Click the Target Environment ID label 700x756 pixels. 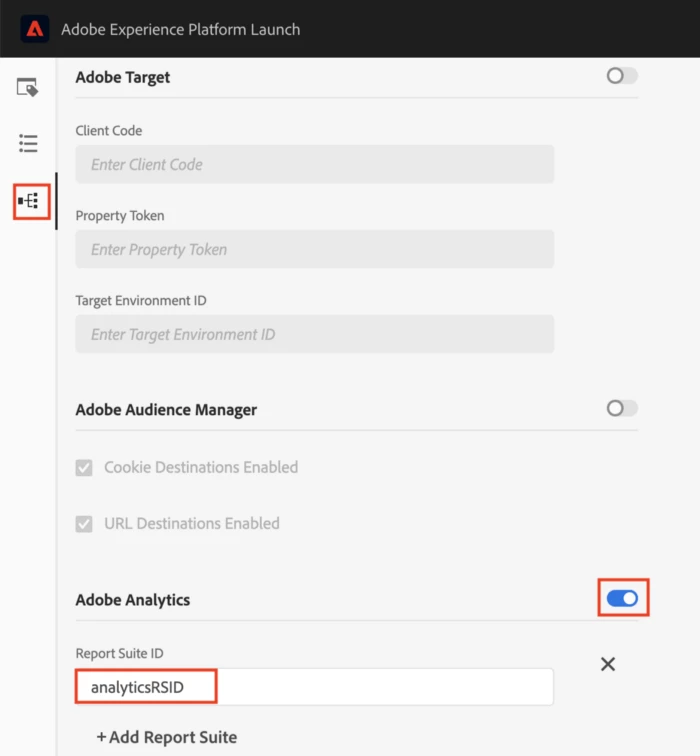tap(141, 300)
